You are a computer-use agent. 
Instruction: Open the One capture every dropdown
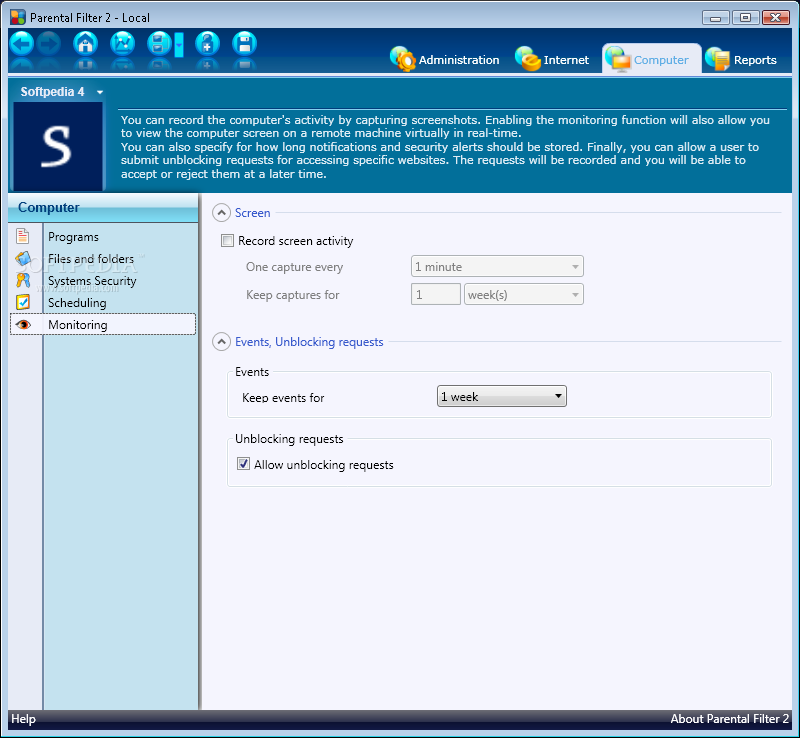pos(497,266)
